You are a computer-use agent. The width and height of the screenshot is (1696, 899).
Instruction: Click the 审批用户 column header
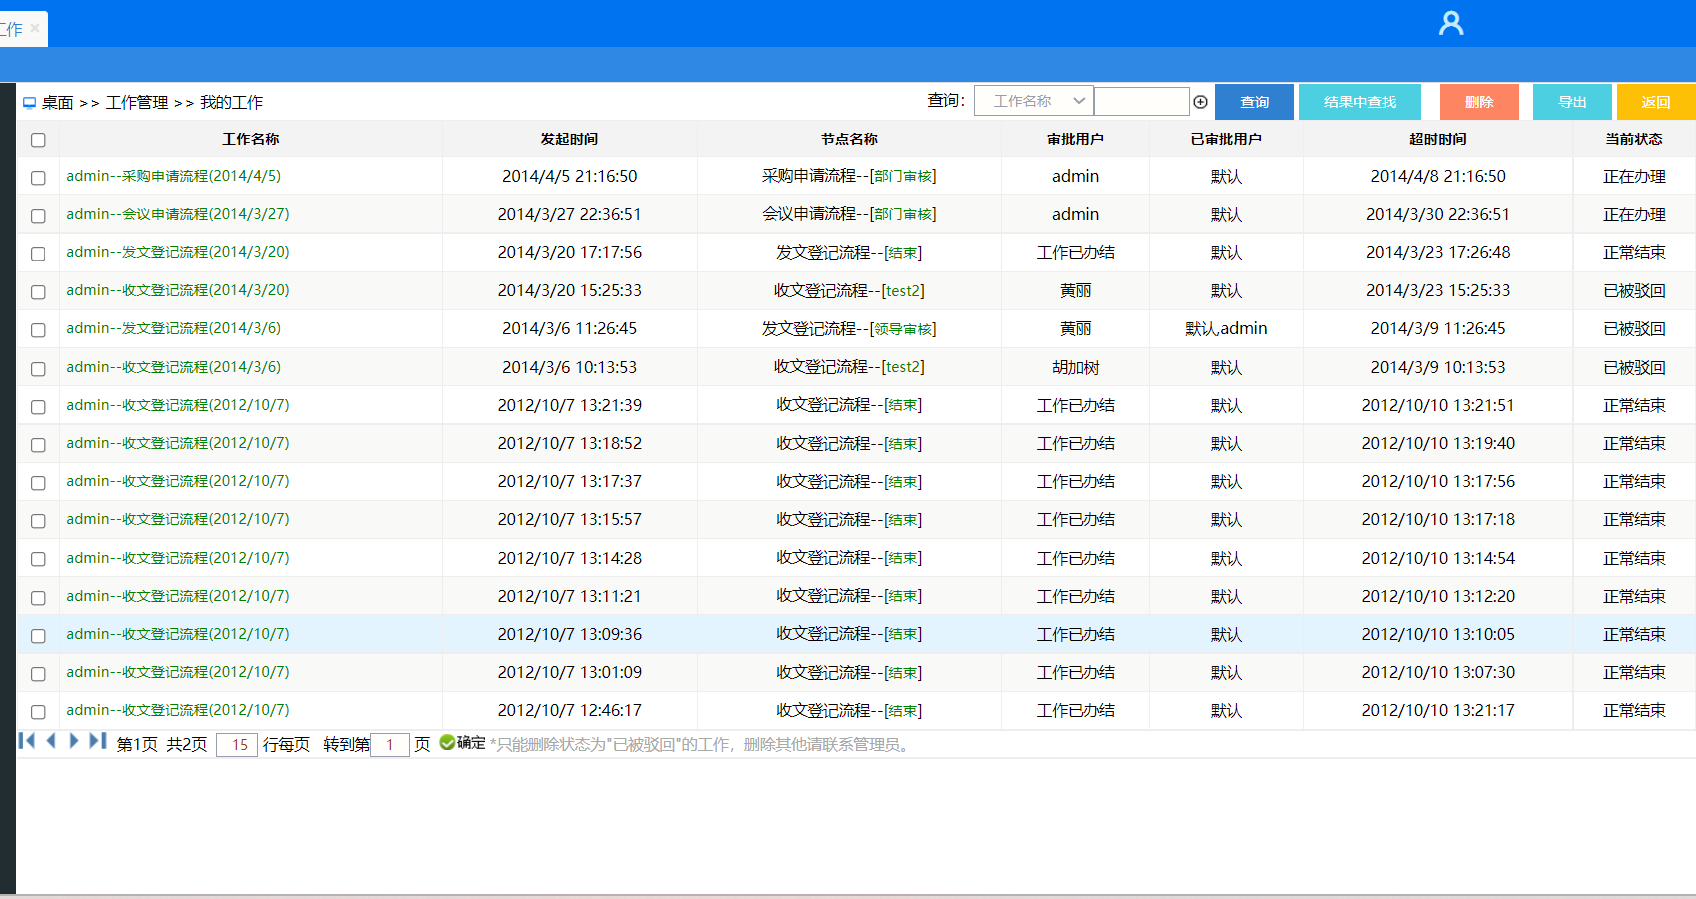click(x=1075, y=139)
